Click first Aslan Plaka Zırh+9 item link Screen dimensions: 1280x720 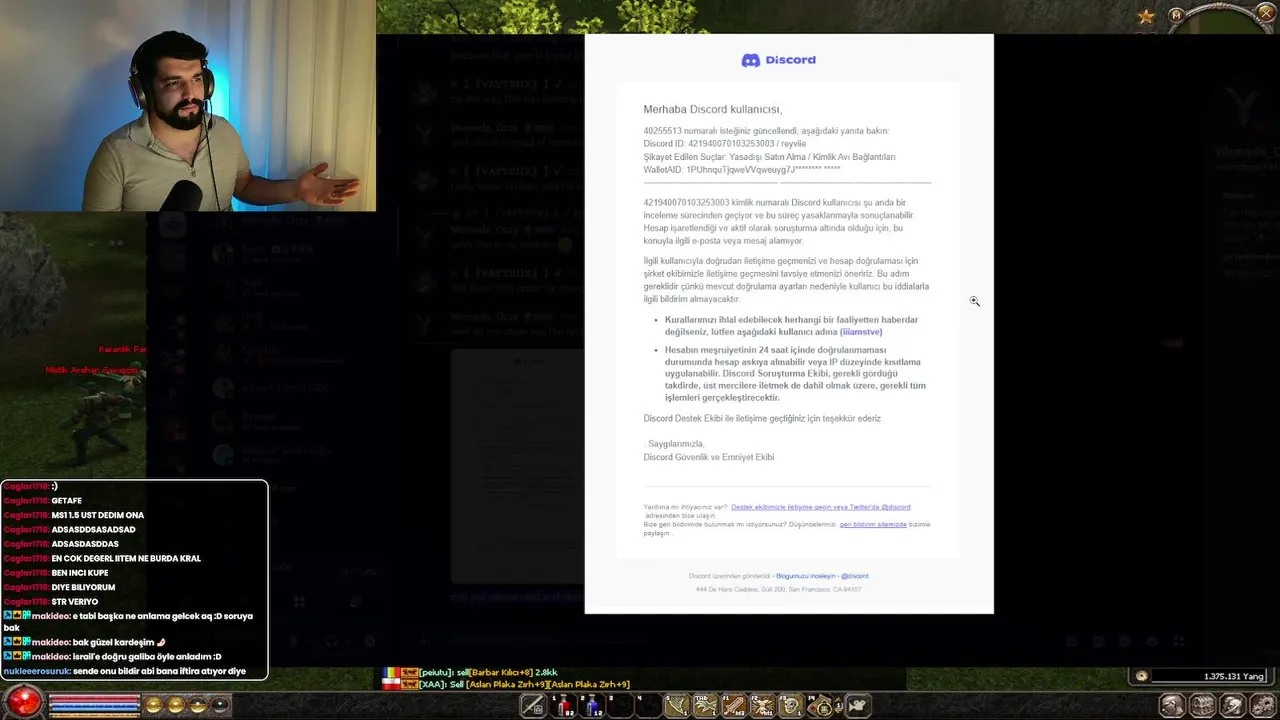pyautogui.click(x=506, y=684)
